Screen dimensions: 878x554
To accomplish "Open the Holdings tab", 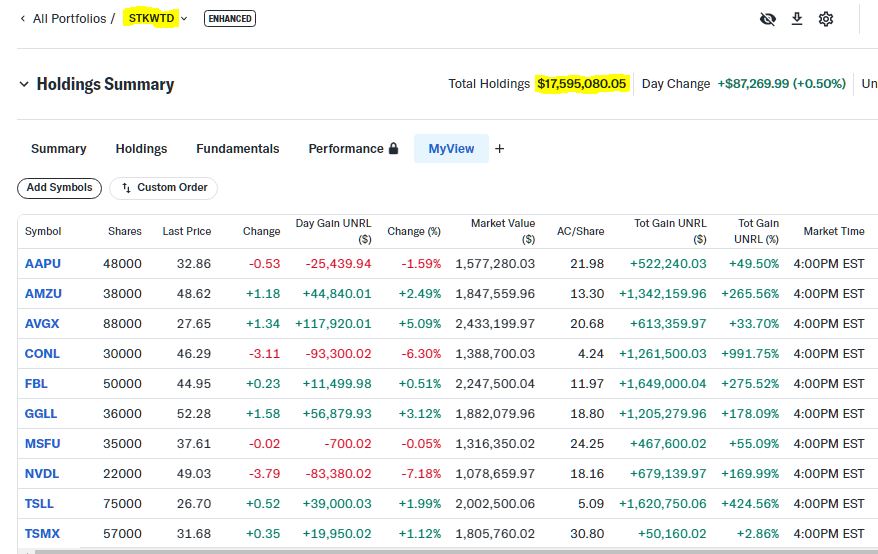I will click(141, 149).
